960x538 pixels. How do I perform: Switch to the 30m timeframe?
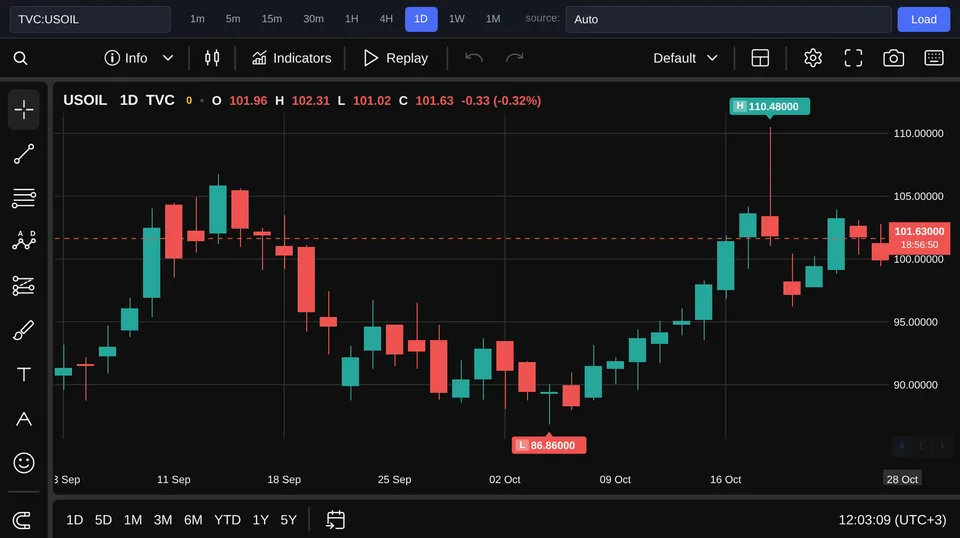[x=313, y=19]
